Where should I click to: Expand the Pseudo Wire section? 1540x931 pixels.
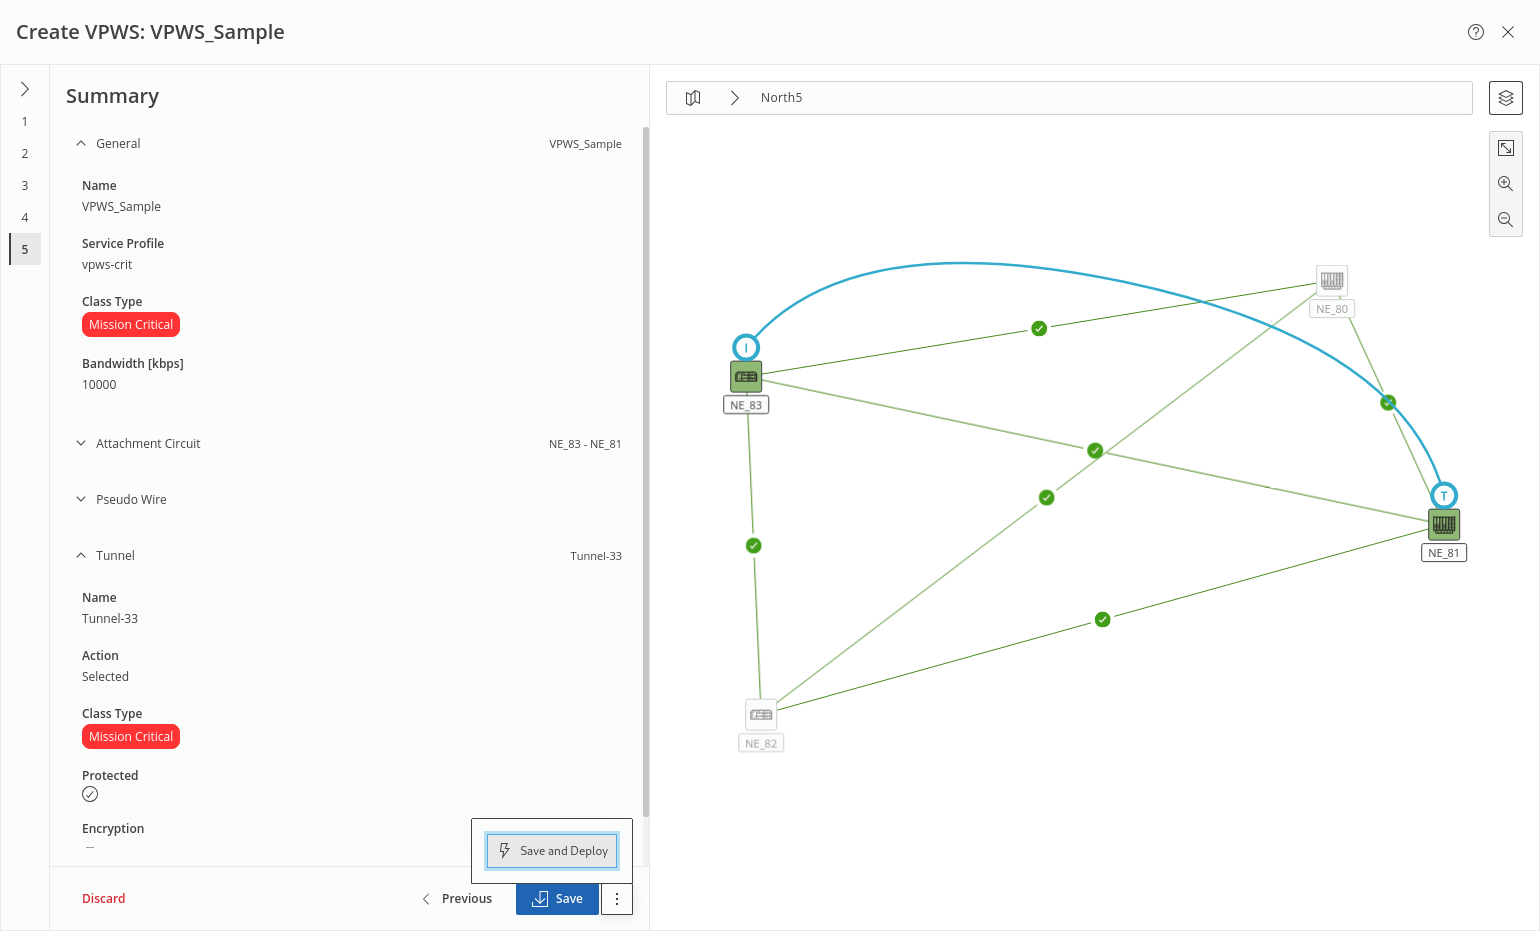81,500
